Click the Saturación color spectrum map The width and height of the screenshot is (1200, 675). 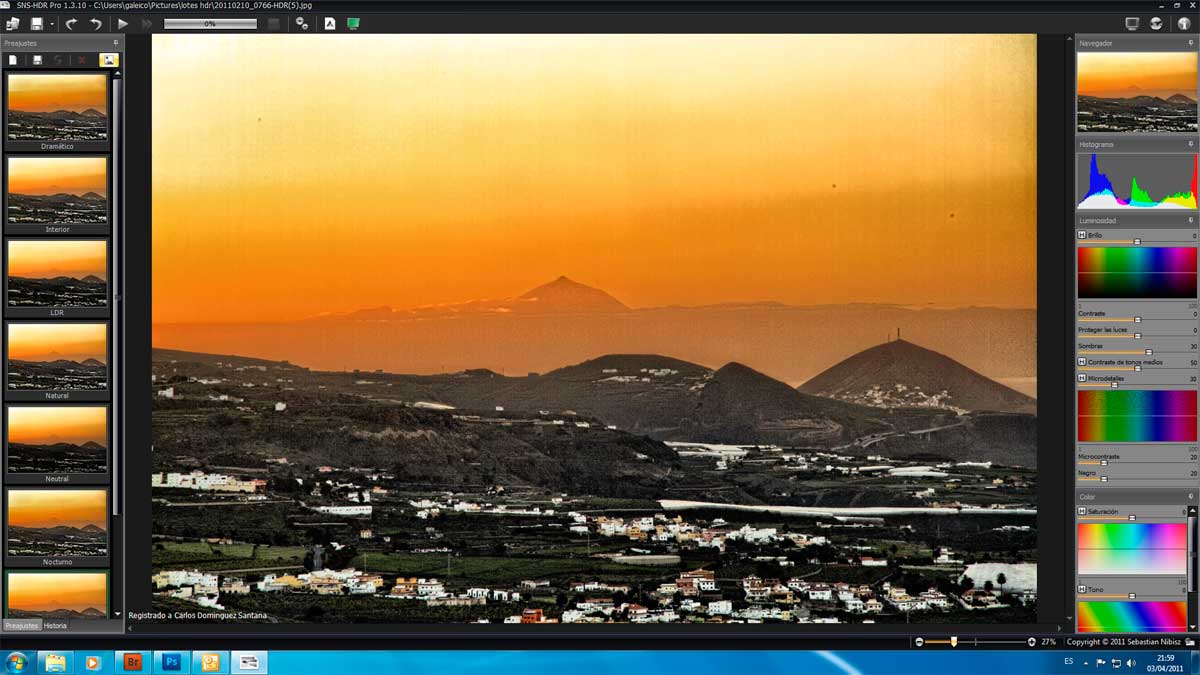click(x=1132, y=548)
